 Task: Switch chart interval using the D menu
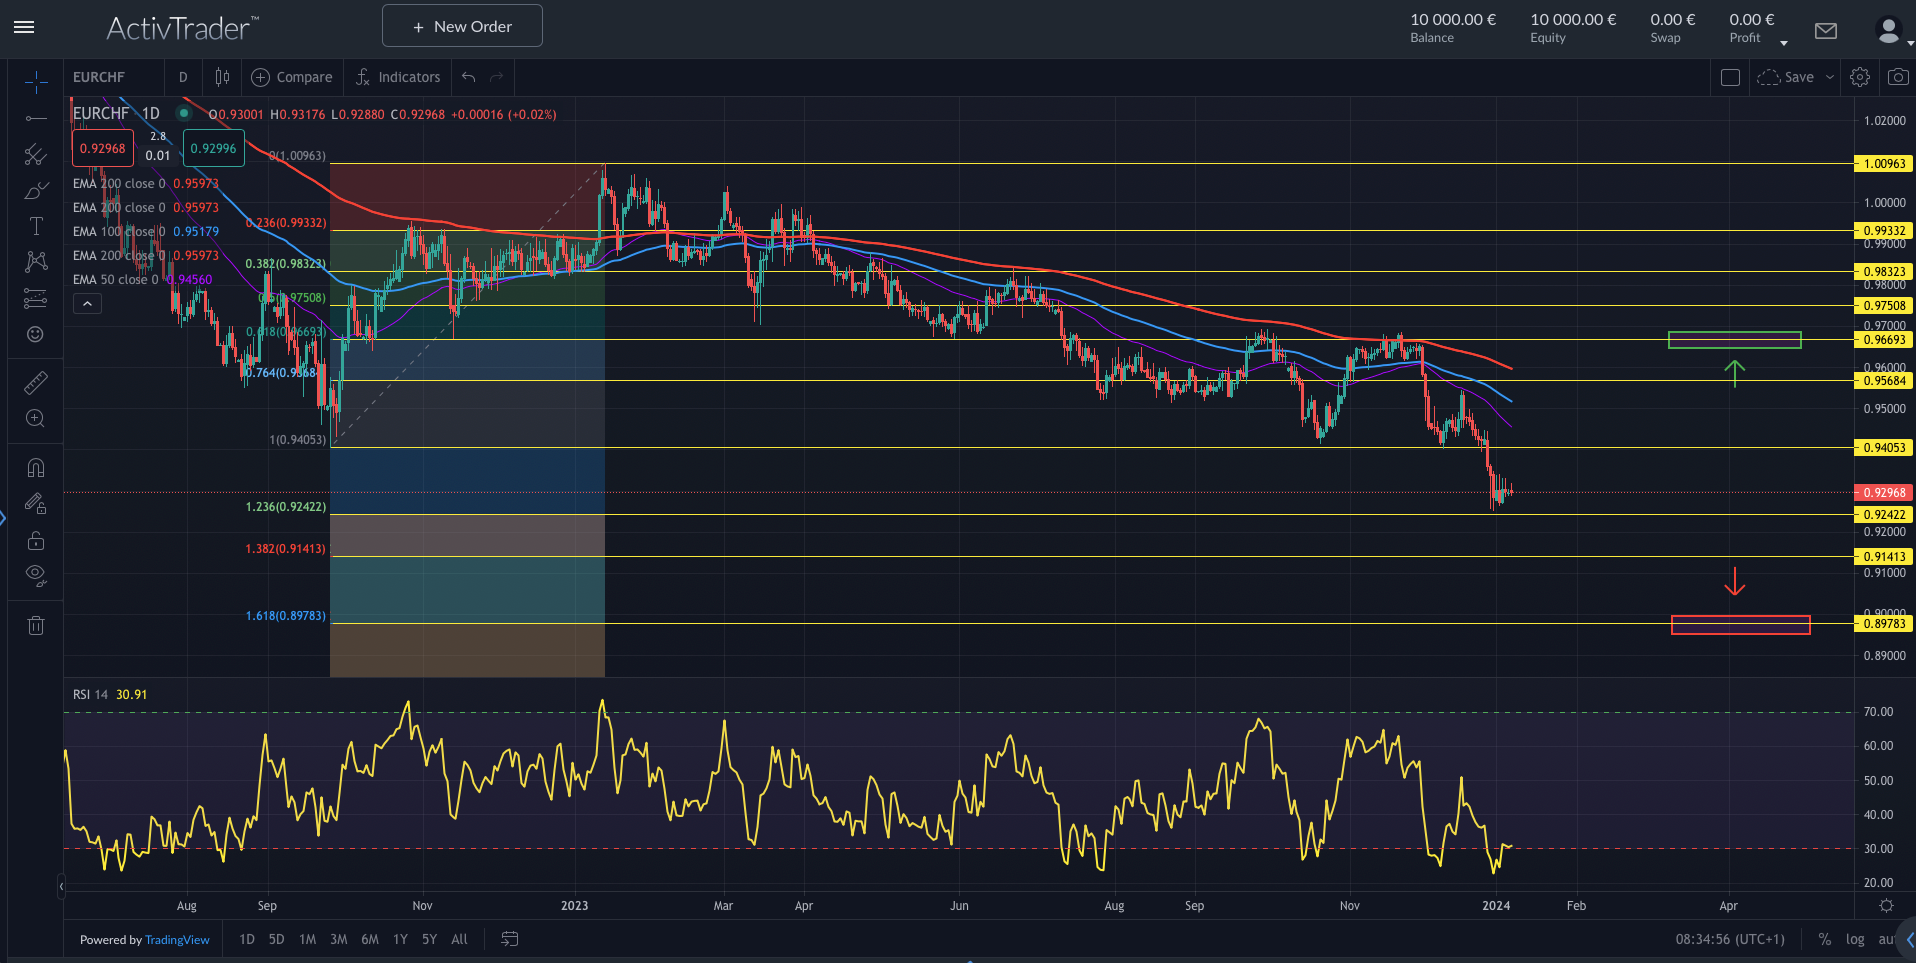click(183, 77)
